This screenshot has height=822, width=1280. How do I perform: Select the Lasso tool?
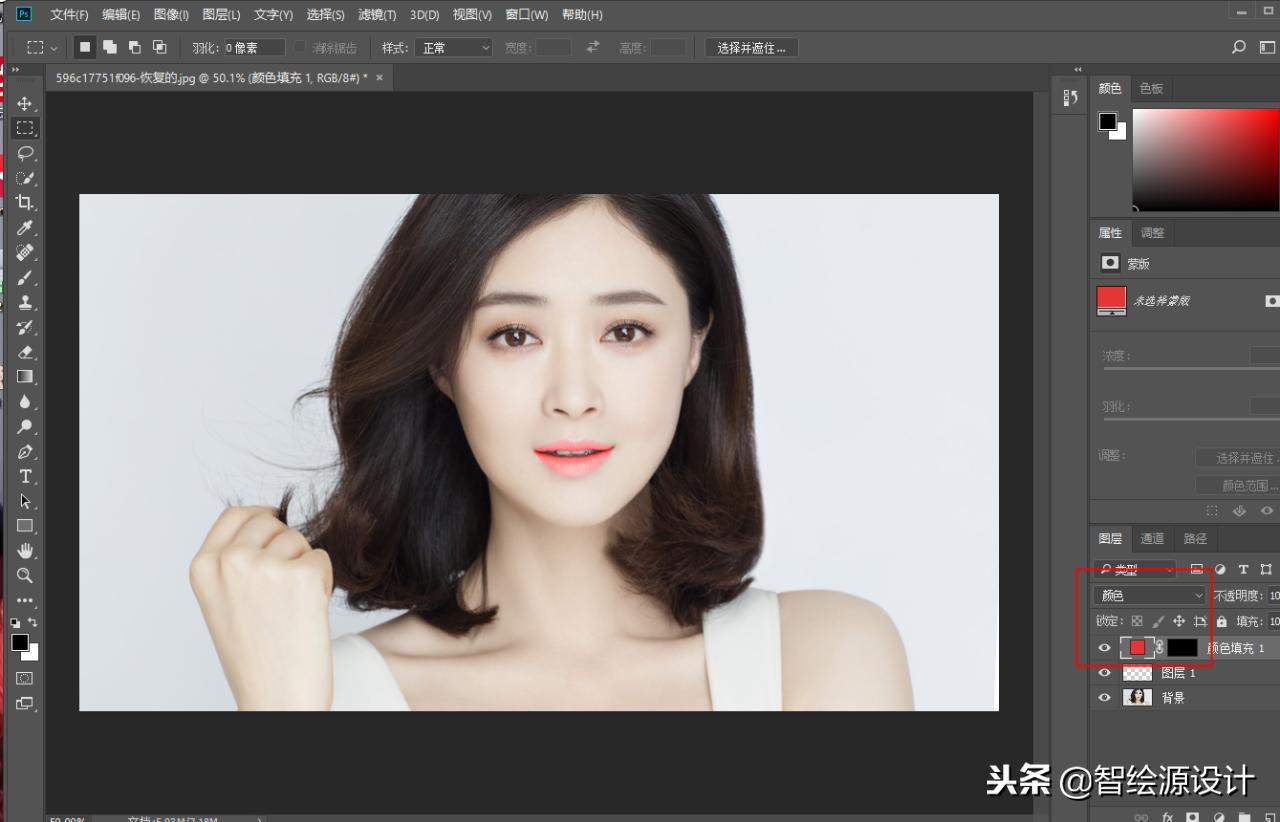(x=25, y=153)
